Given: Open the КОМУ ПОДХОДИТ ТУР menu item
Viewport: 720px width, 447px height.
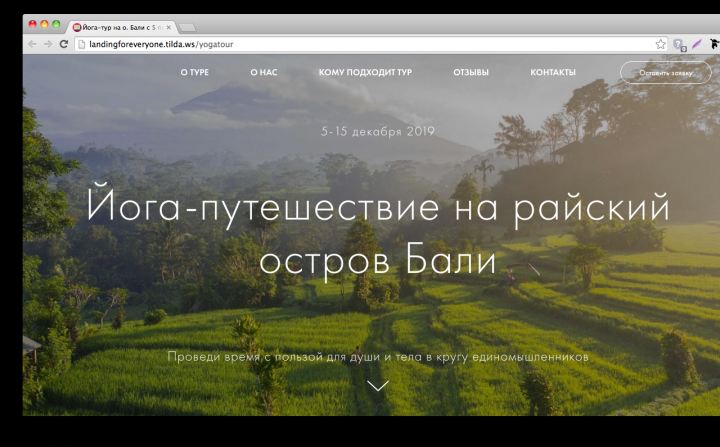Looking at the screenshot, I should [x=365, y=72].
